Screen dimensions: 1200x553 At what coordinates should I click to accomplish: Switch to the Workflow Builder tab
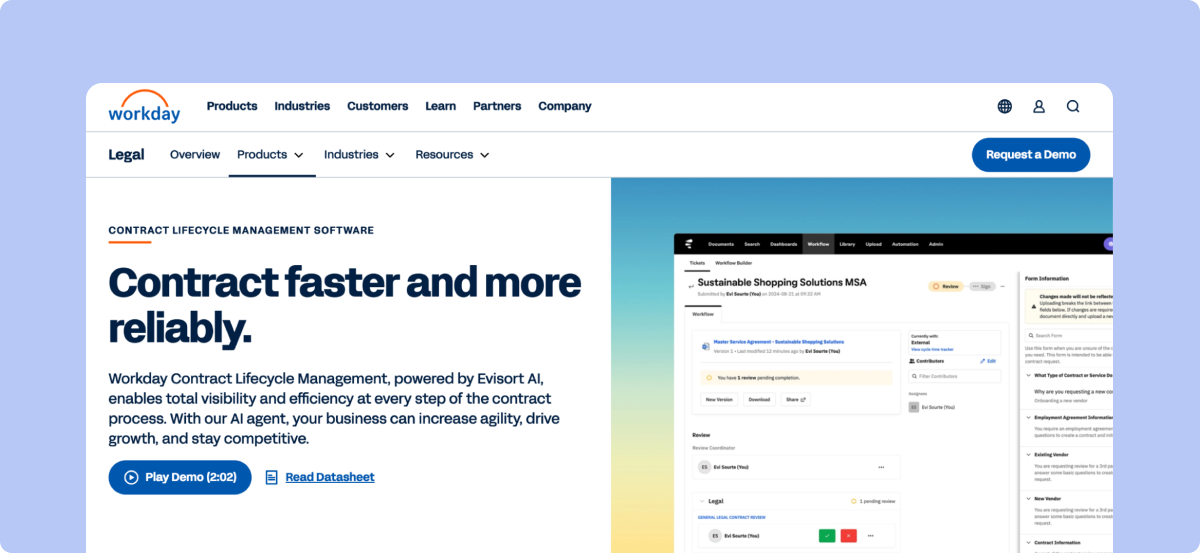(x=734, y=263)
